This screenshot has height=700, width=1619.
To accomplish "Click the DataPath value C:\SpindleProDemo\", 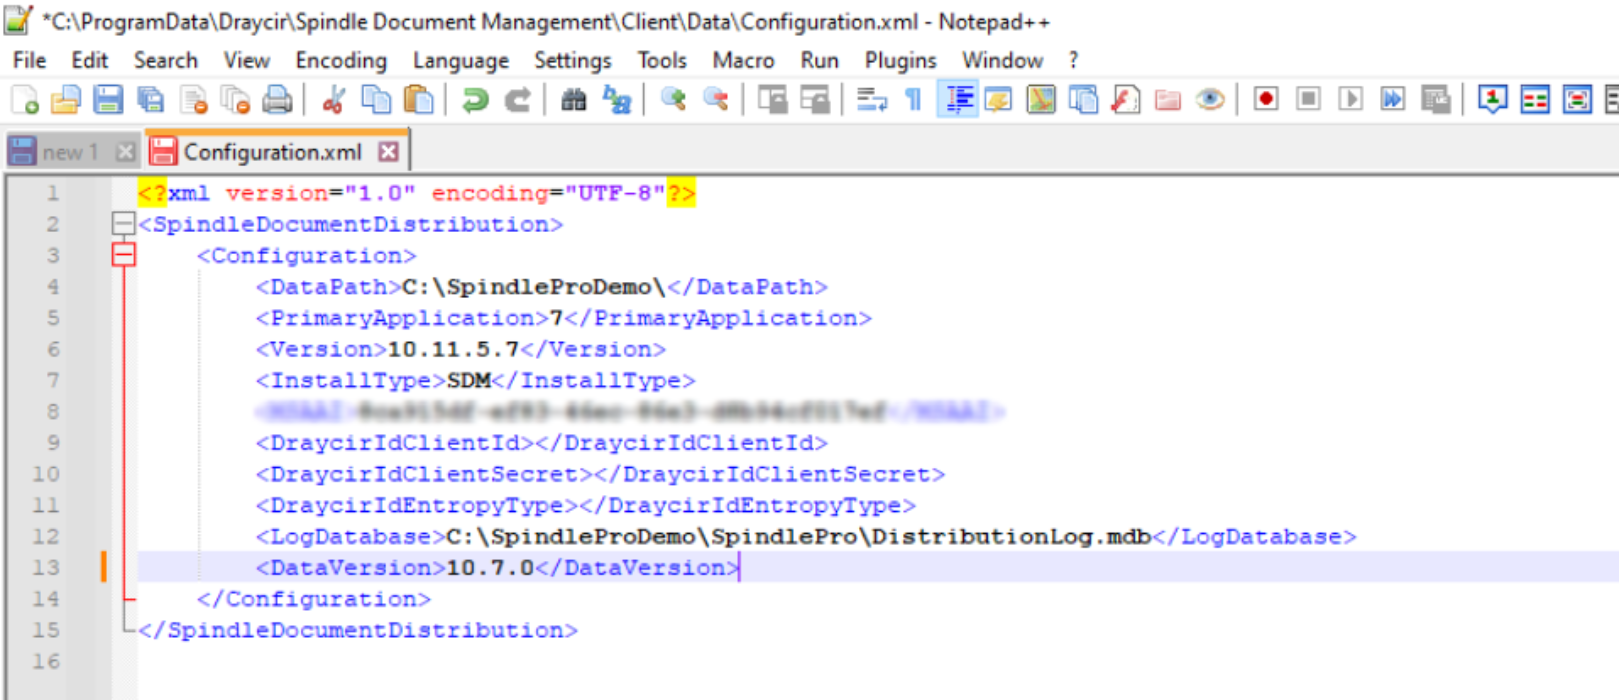I will pos(533,287).
